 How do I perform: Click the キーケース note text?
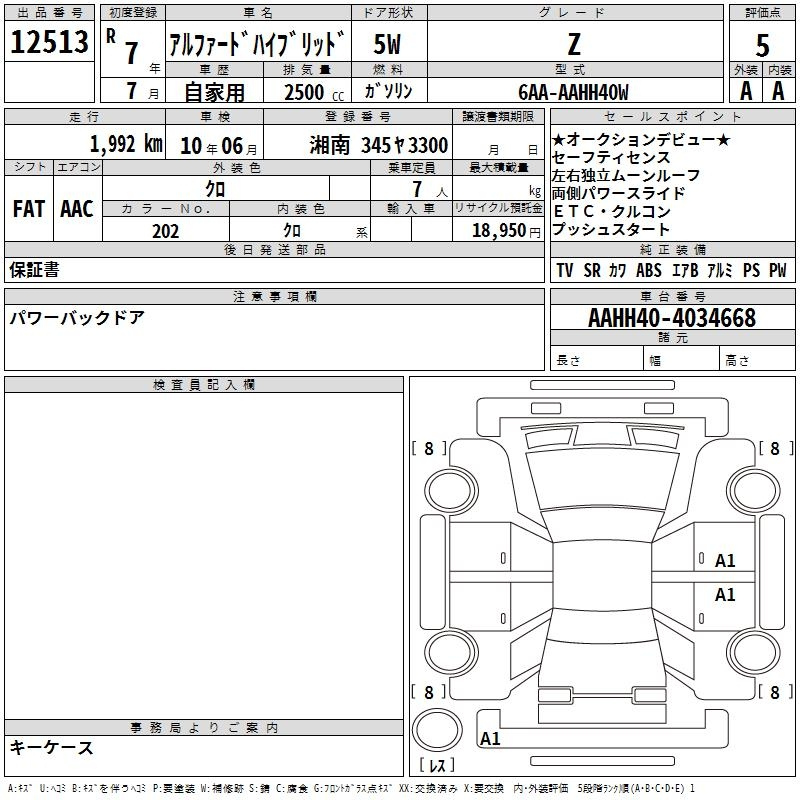[x=52, y=748]
